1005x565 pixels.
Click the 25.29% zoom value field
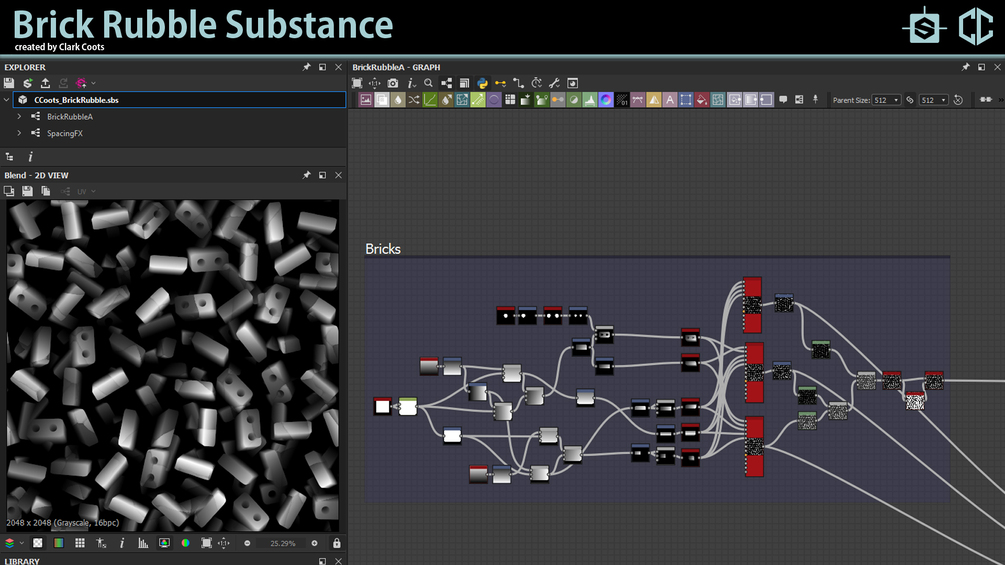(x=283, y=543)
